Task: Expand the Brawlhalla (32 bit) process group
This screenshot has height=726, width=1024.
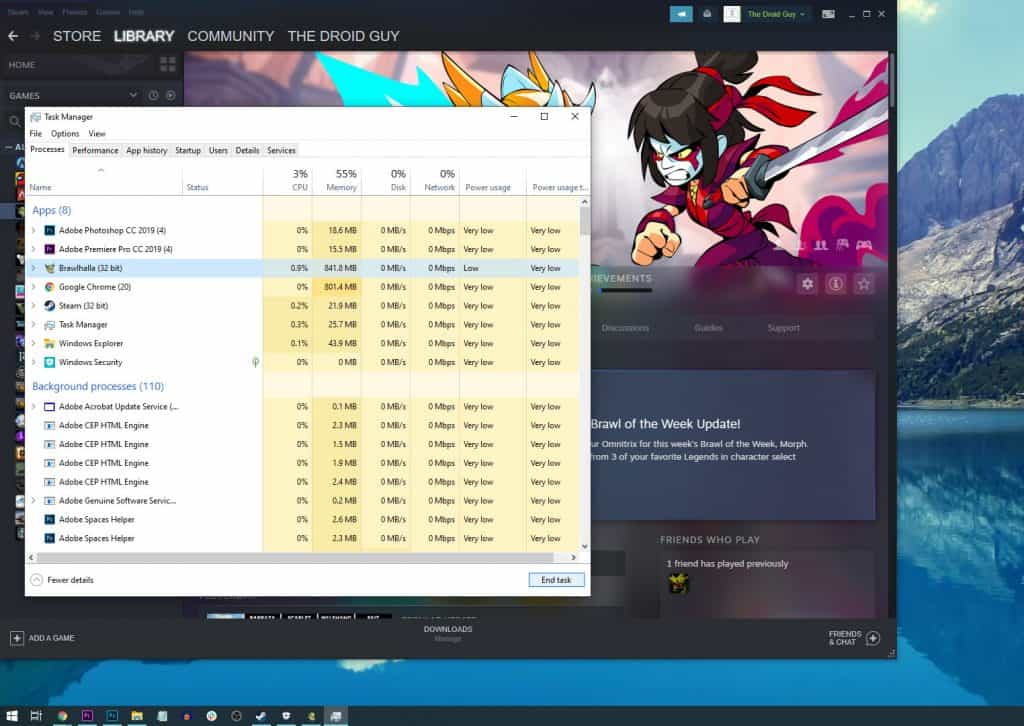Action: point(34,268)
